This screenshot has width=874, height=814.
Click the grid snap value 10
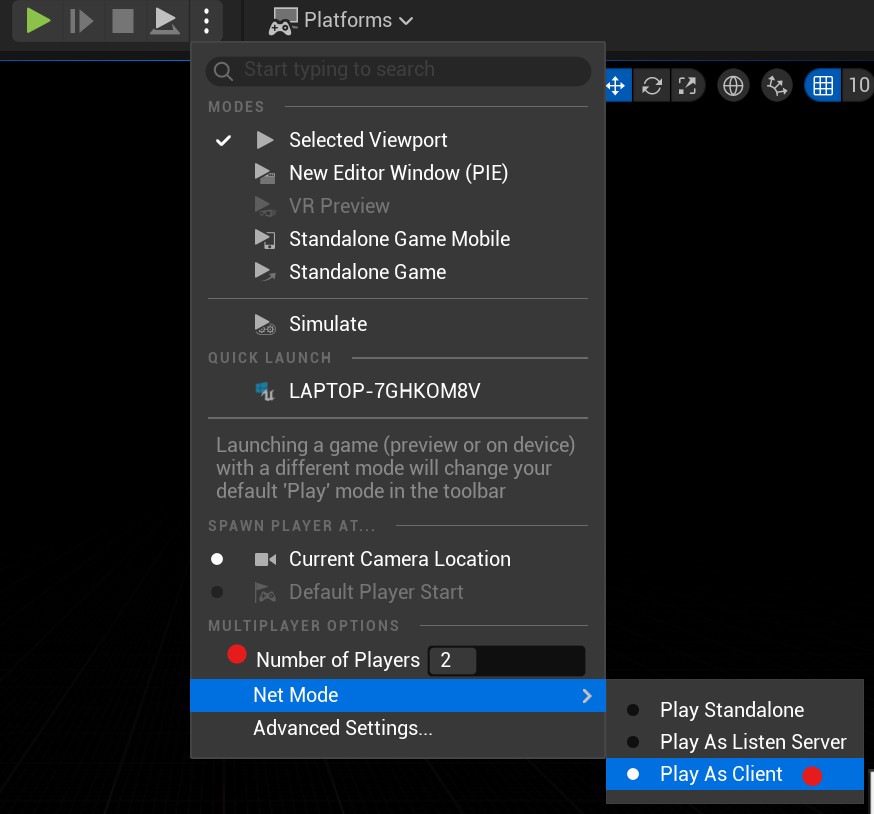[858, 86]
